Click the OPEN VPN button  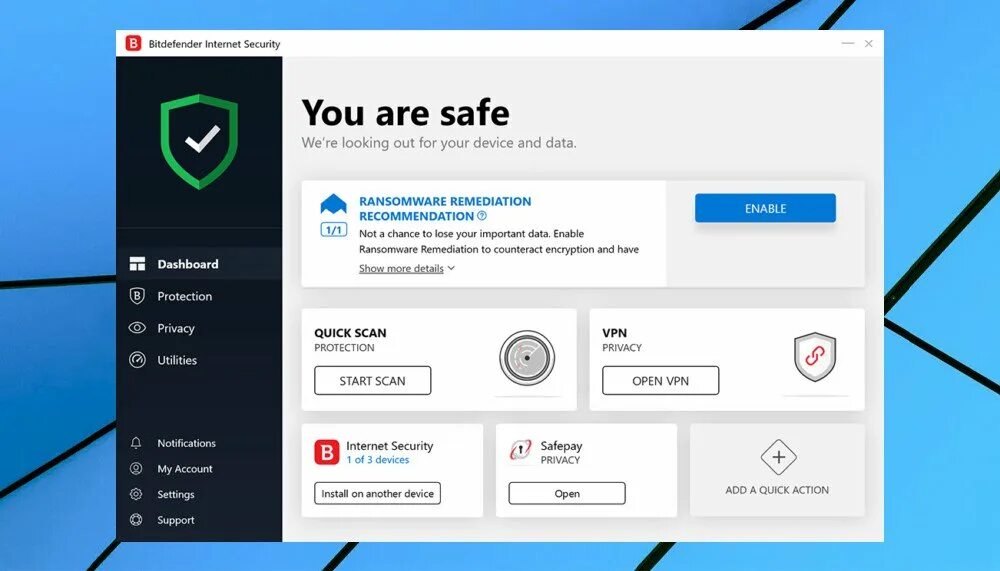tap(660, 380)
